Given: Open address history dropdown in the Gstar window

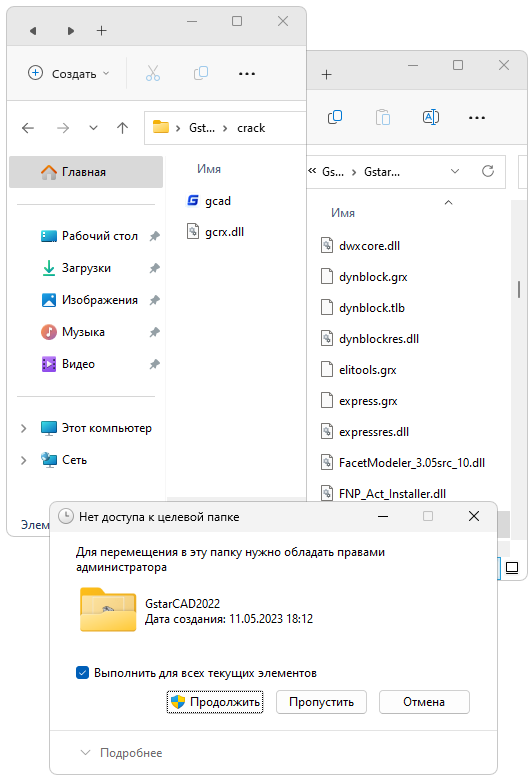Looking at the screenshot, I should coord(455,171).
